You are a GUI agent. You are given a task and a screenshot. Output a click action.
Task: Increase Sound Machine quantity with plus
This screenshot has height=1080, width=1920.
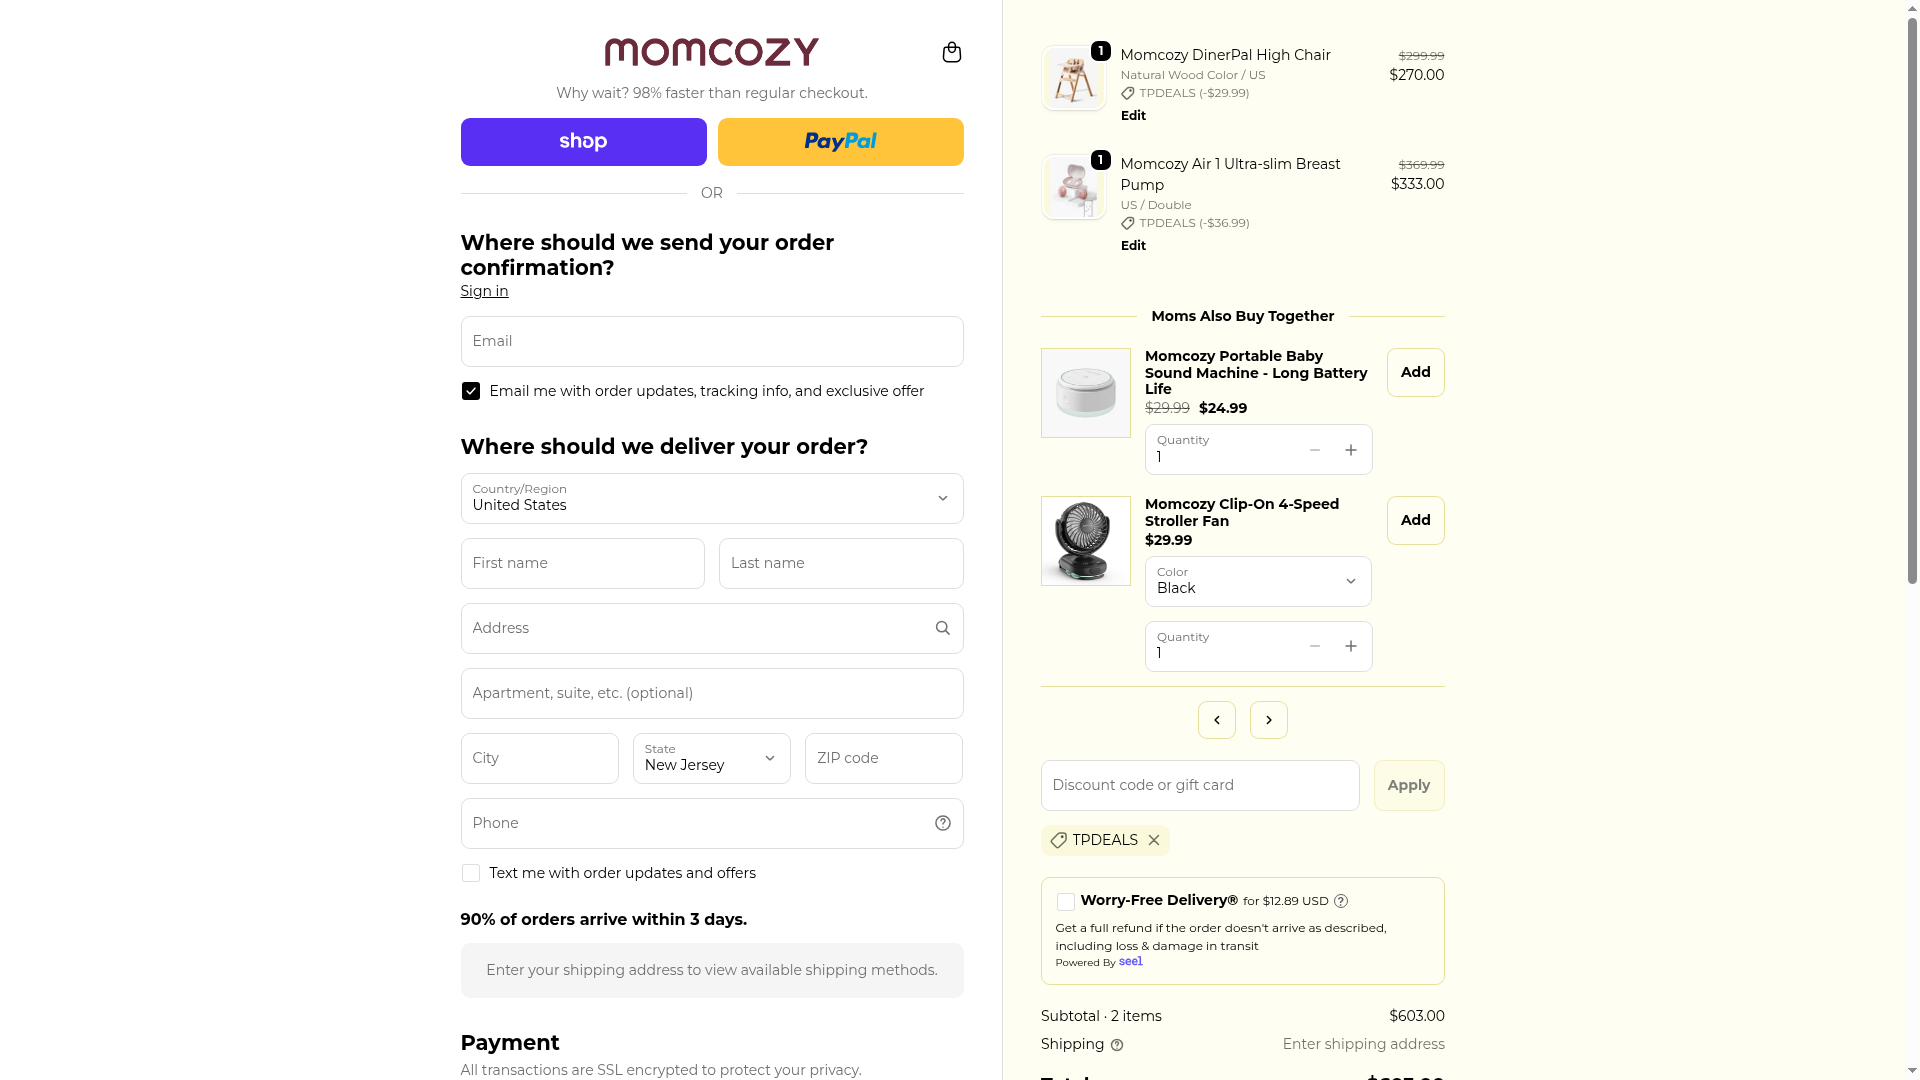(x=1351, y=450)
